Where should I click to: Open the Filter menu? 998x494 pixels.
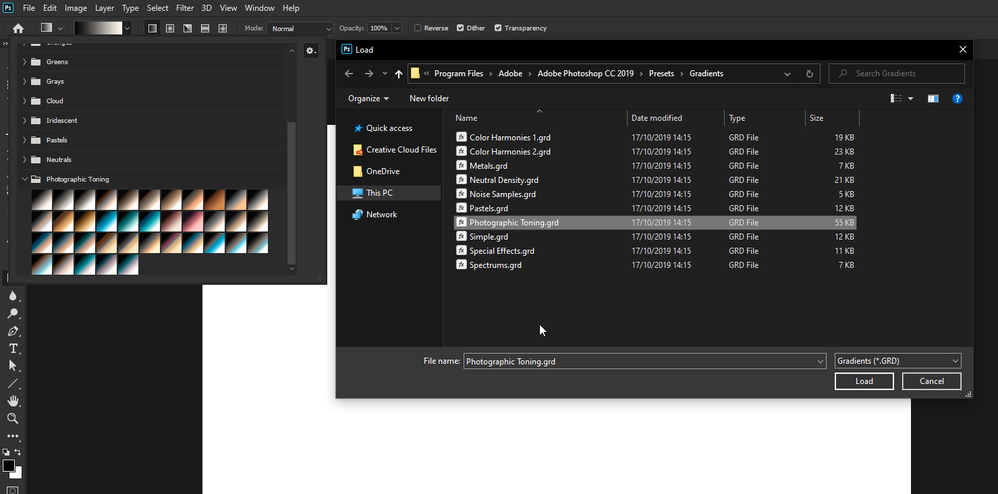[x=185, y=8]
